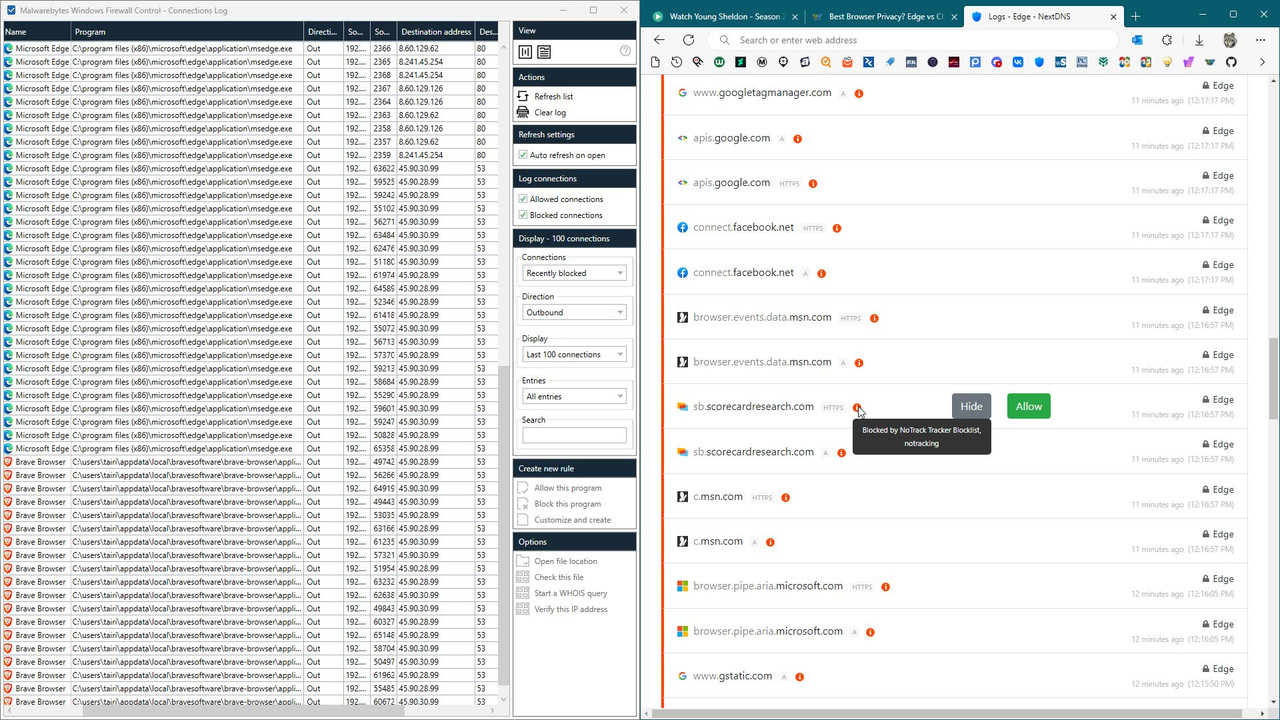Open a new browser tab with plus button

point(1135,17)
